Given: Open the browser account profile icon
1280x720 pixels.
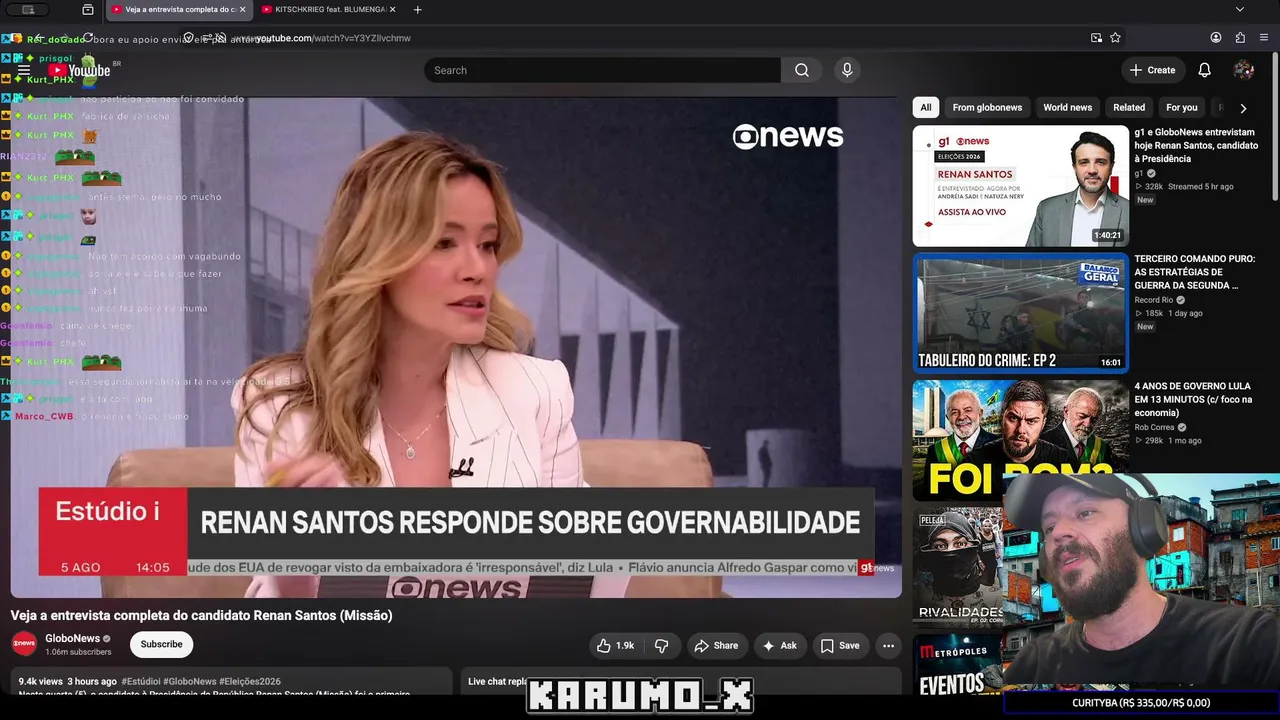Looking at the screenshot, I should (1216, 38).
